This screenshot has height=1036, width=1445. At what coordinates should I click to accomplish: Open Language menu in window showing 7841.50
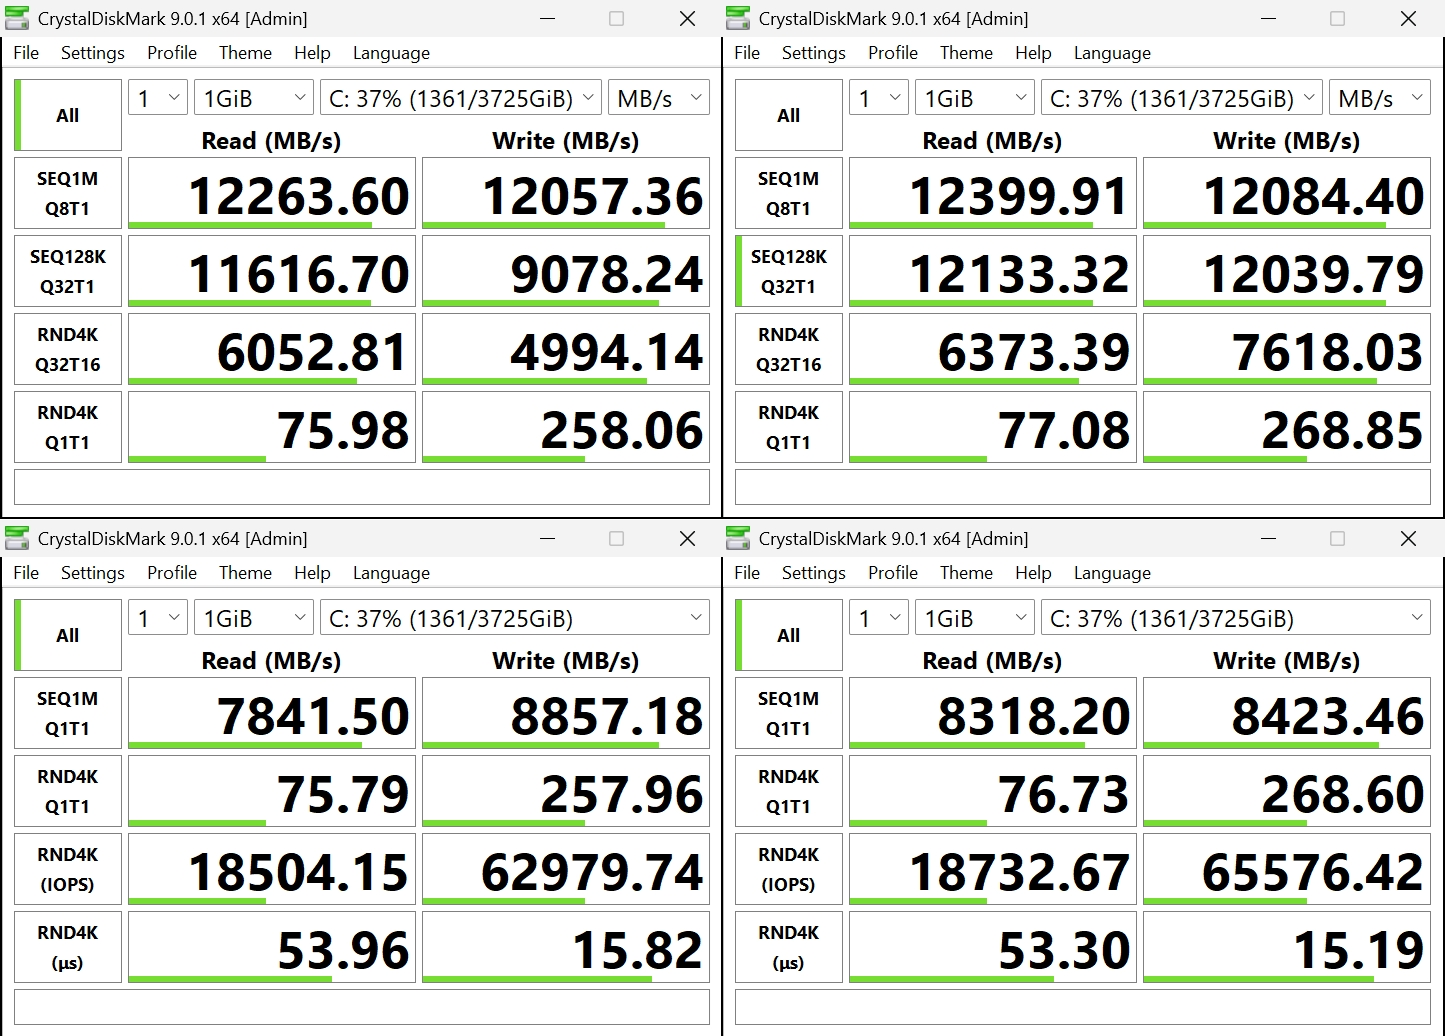(391, 573)
